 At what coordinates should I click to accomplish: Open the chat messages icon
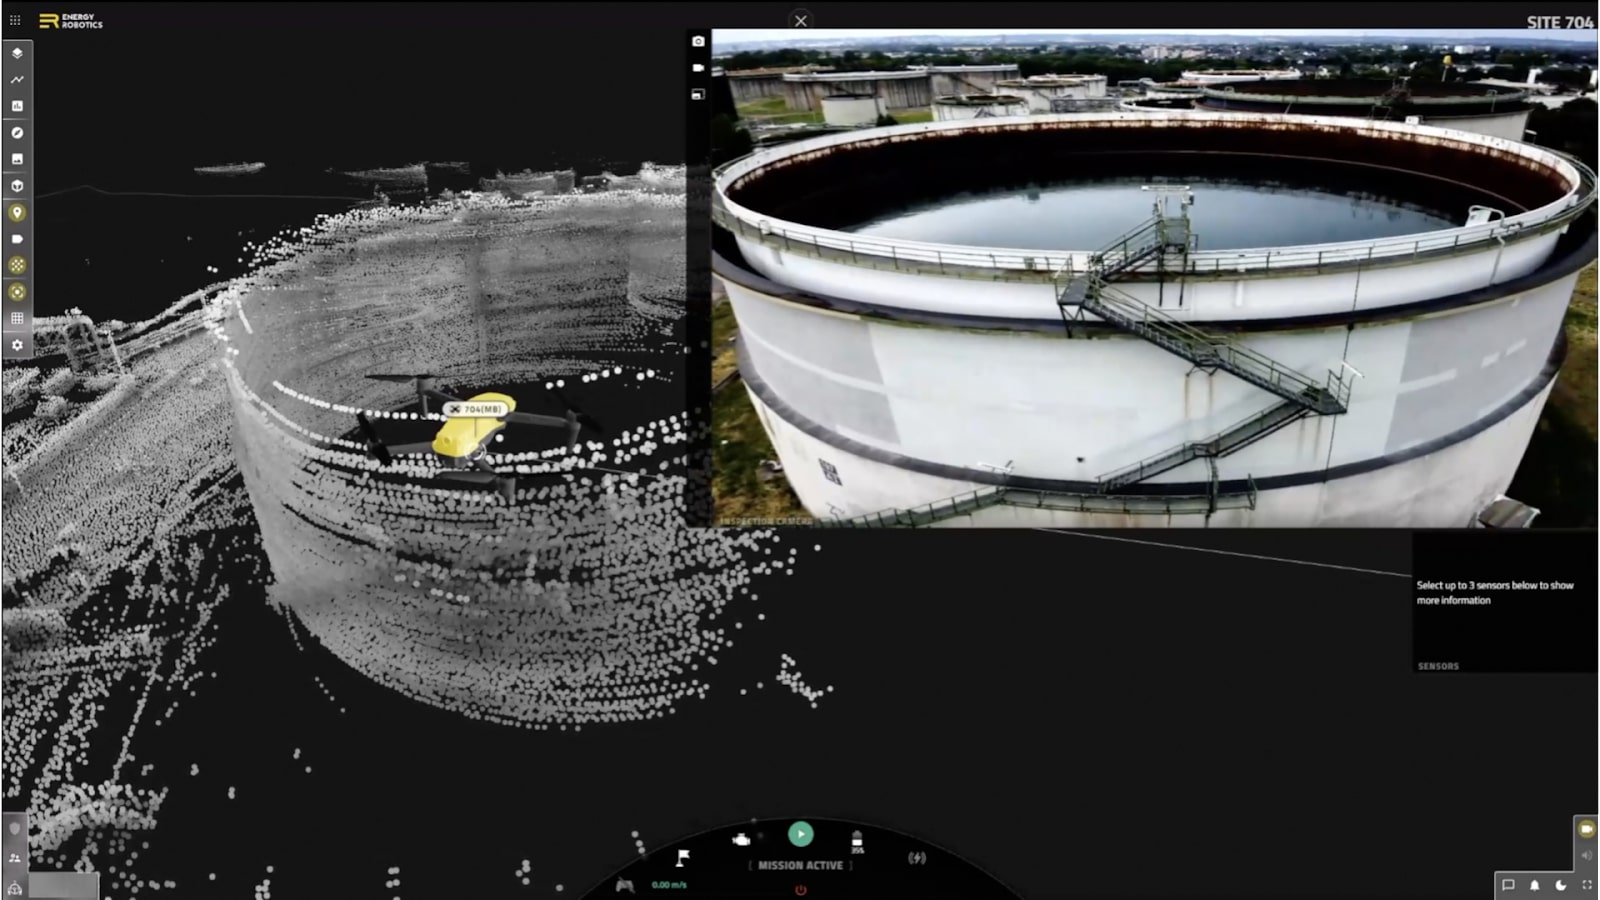(1508, 885)
